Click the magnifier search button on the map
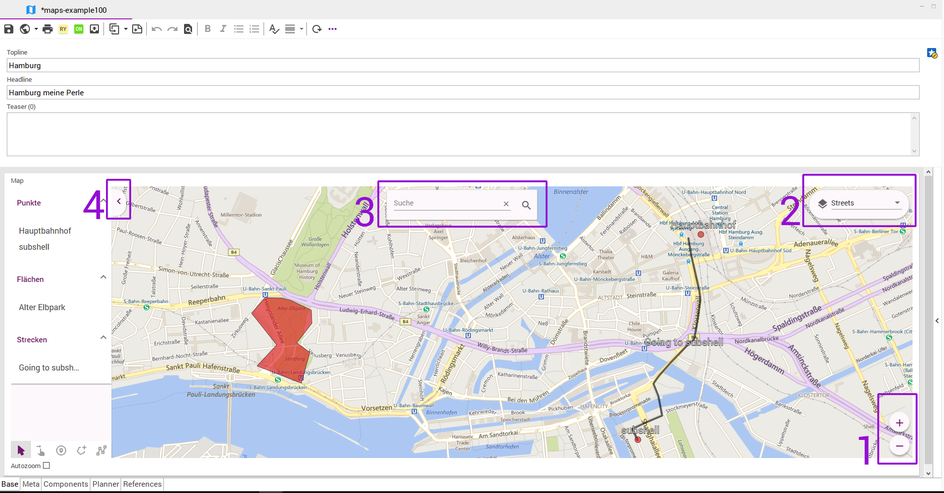 [526, 205]
